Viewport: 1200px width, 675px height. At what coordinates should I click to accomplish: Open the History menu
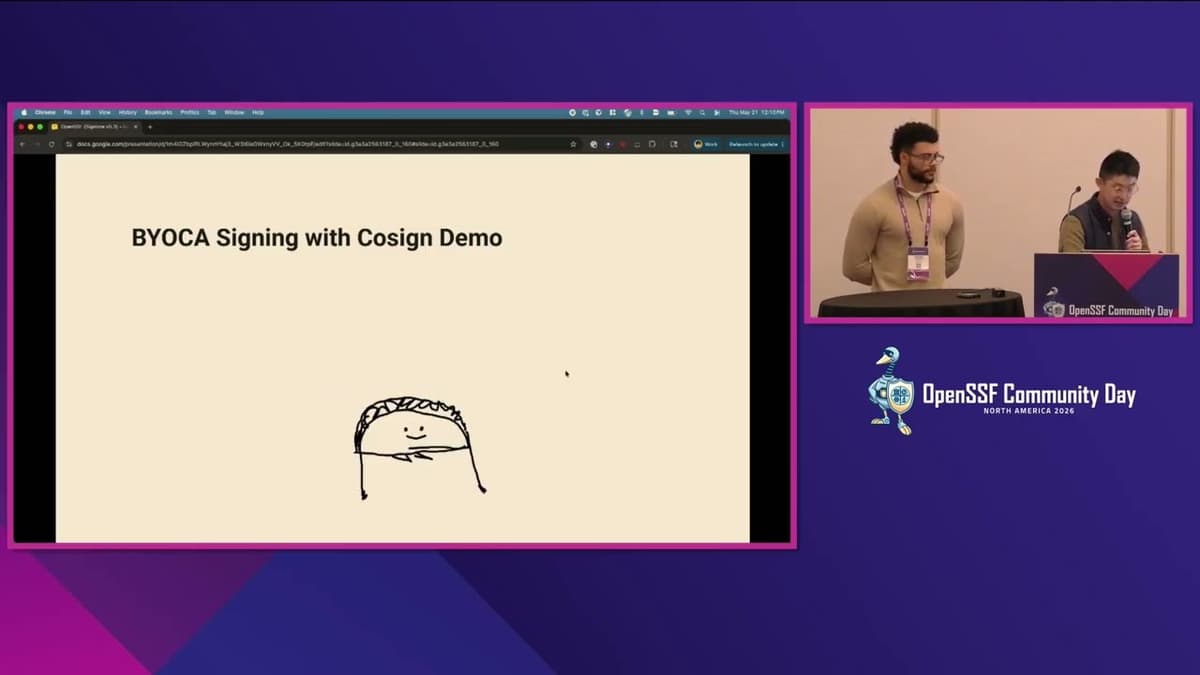coord(128,112)
